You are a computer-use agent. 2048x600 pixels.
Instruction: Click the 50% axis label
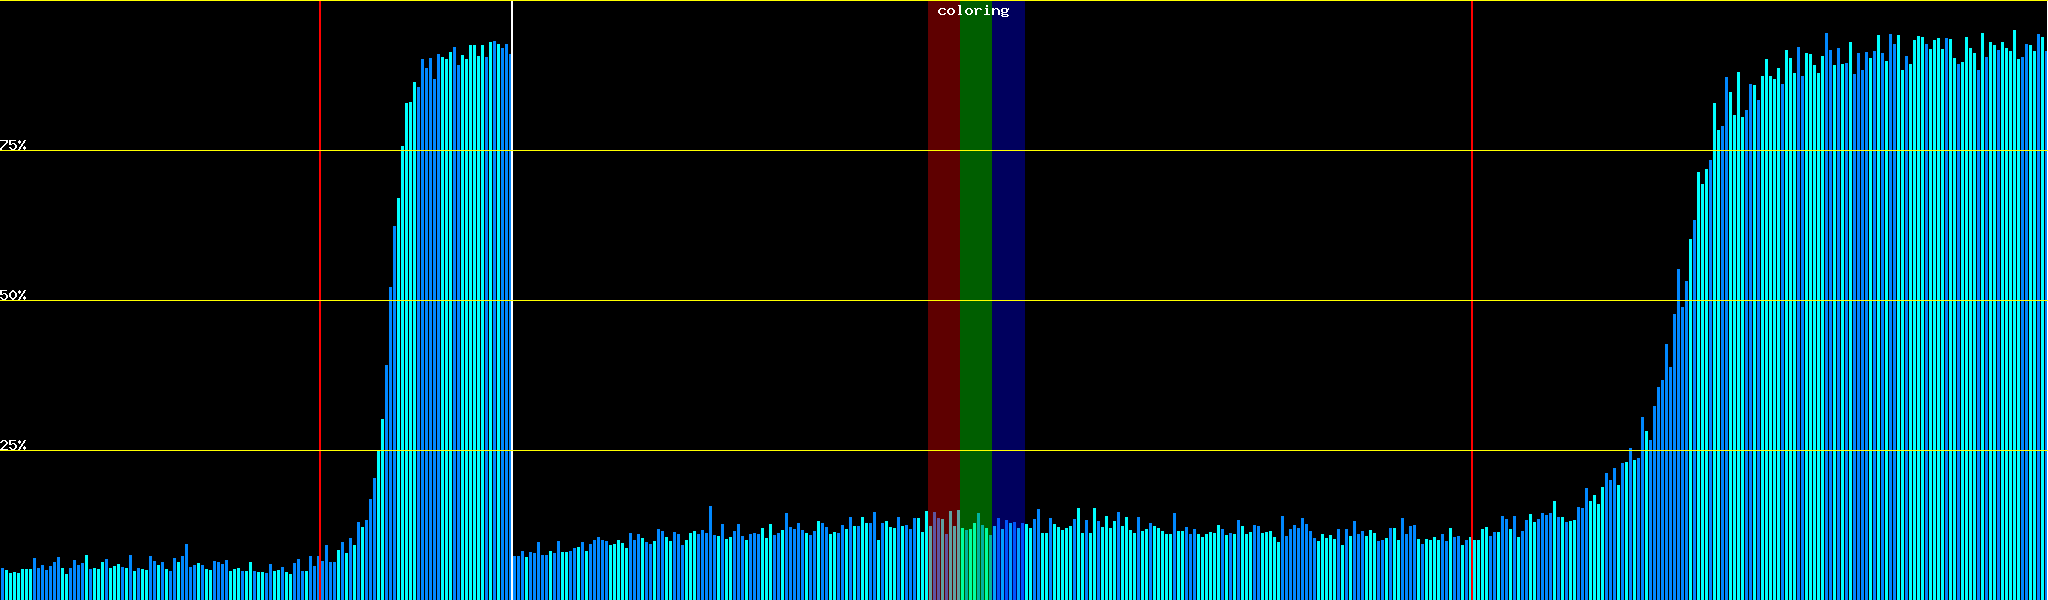[x=13, y=295]
